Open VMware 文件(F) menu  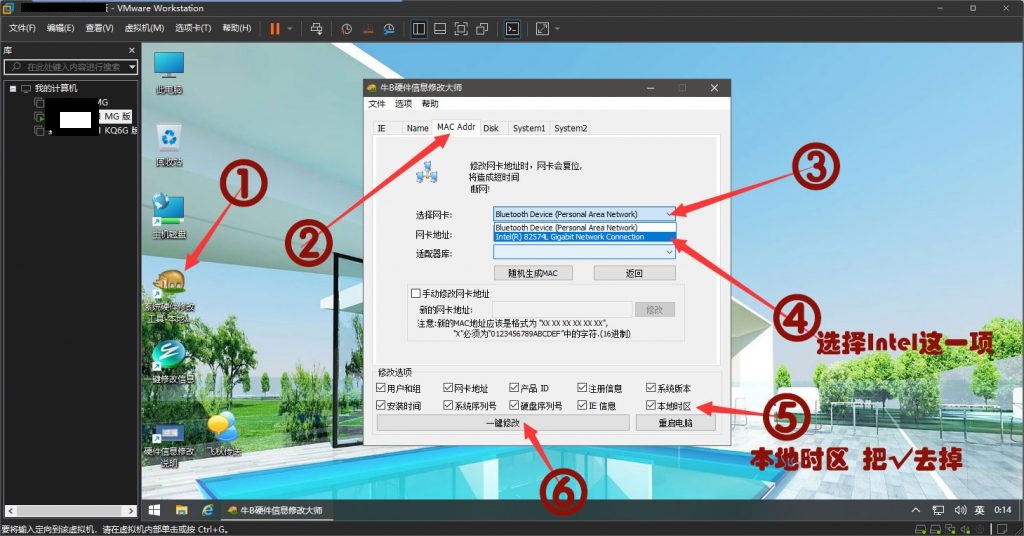pyautogui.click(x=22, y=28)
